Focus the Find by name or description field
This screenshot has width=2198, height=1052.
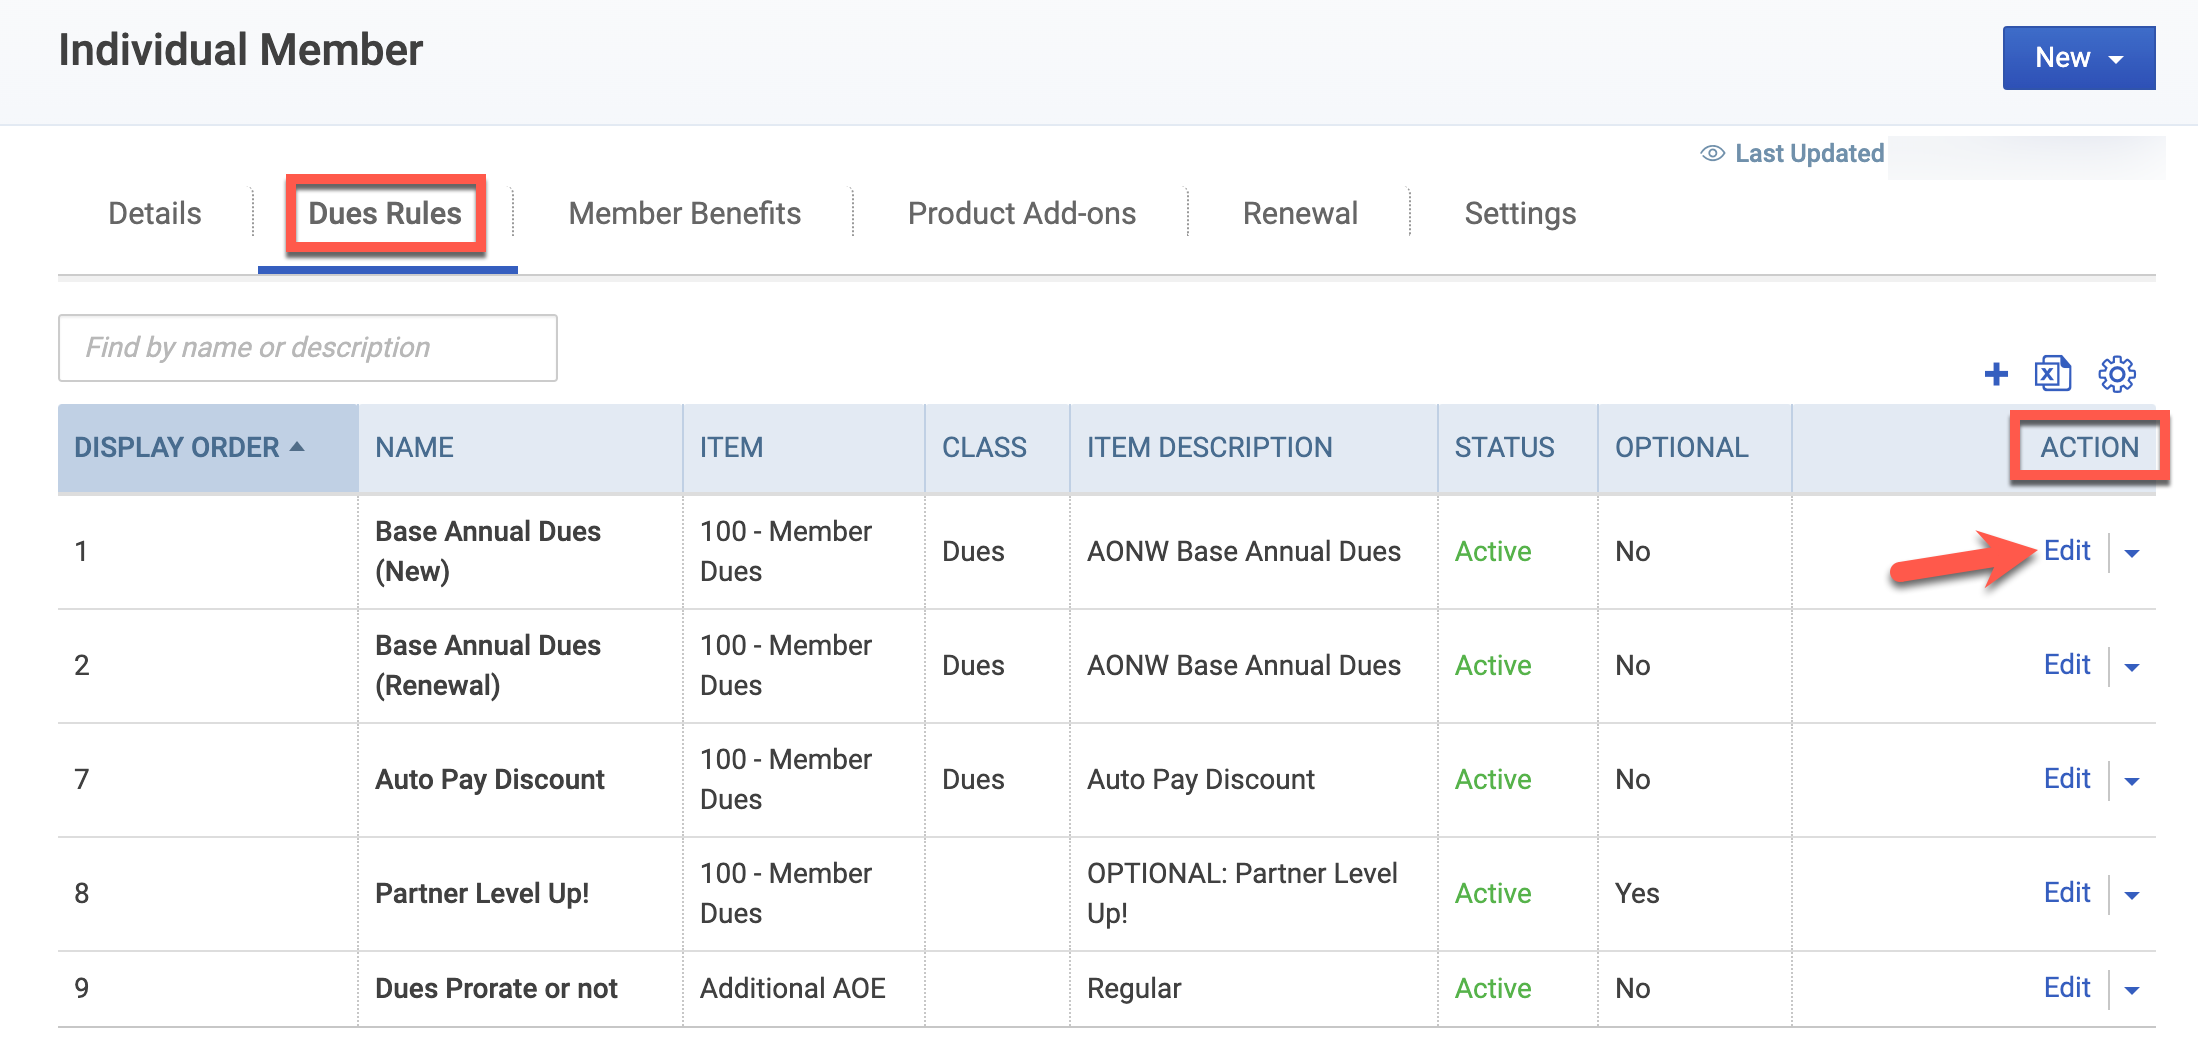coord(308,348)
